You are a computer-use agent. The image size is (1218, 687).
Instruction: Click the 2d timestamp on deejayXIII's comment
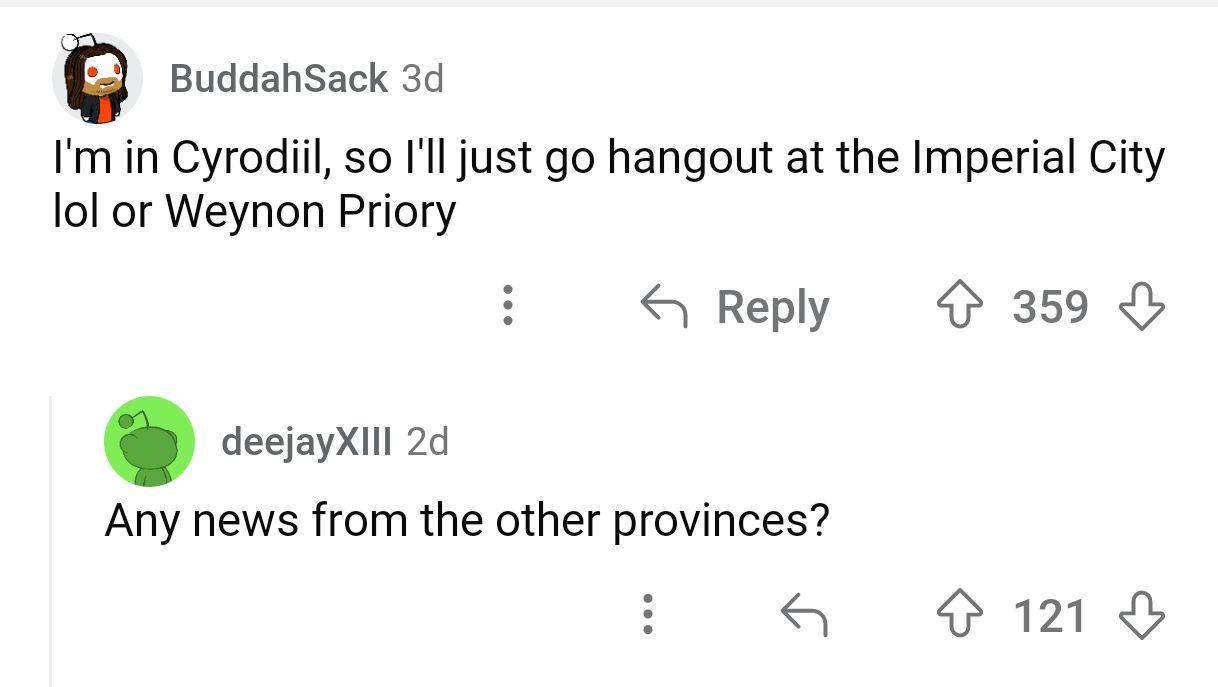[x=428, y=441]
